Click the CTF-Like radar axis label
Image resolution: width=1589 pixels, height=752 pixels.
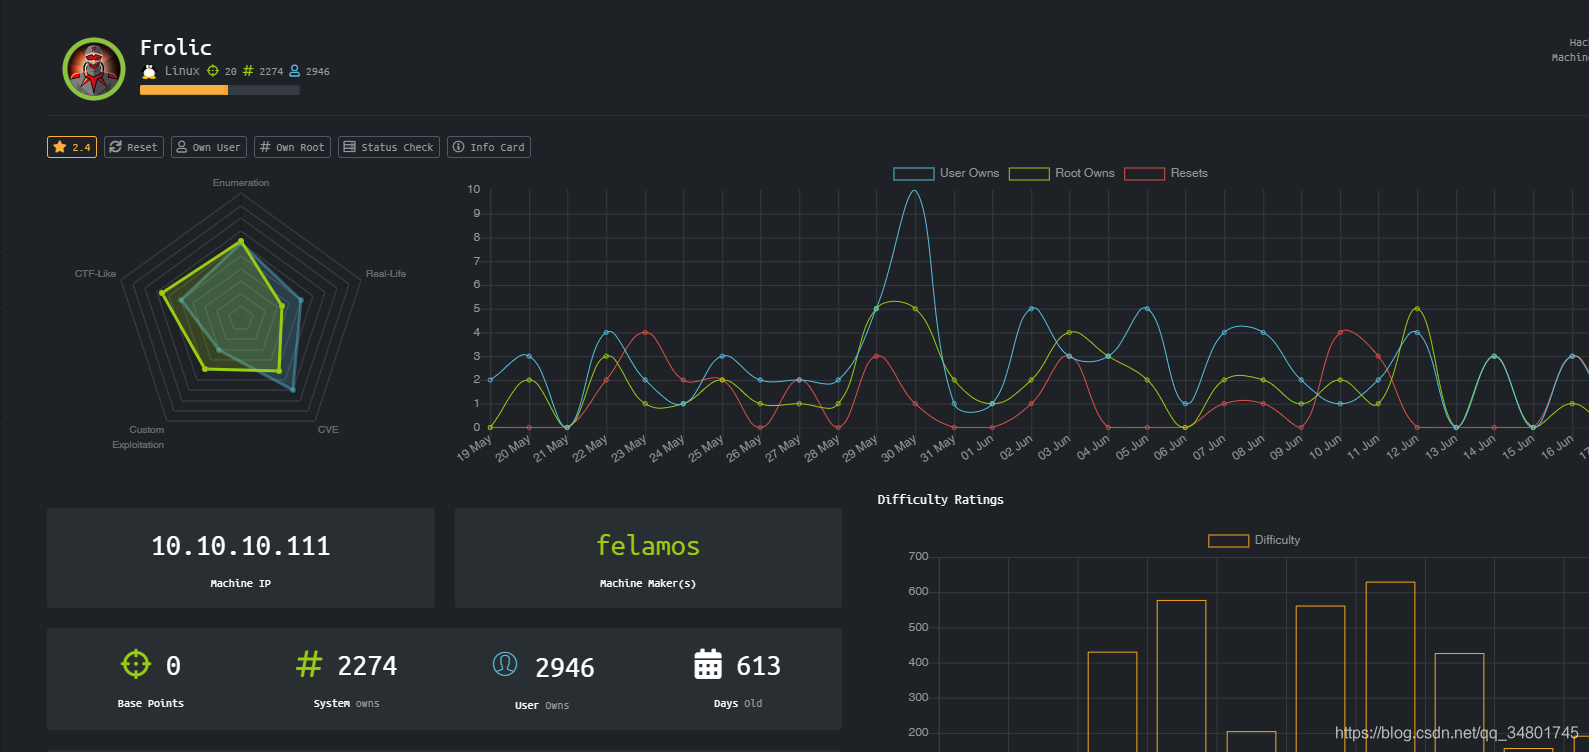point(95,274)
